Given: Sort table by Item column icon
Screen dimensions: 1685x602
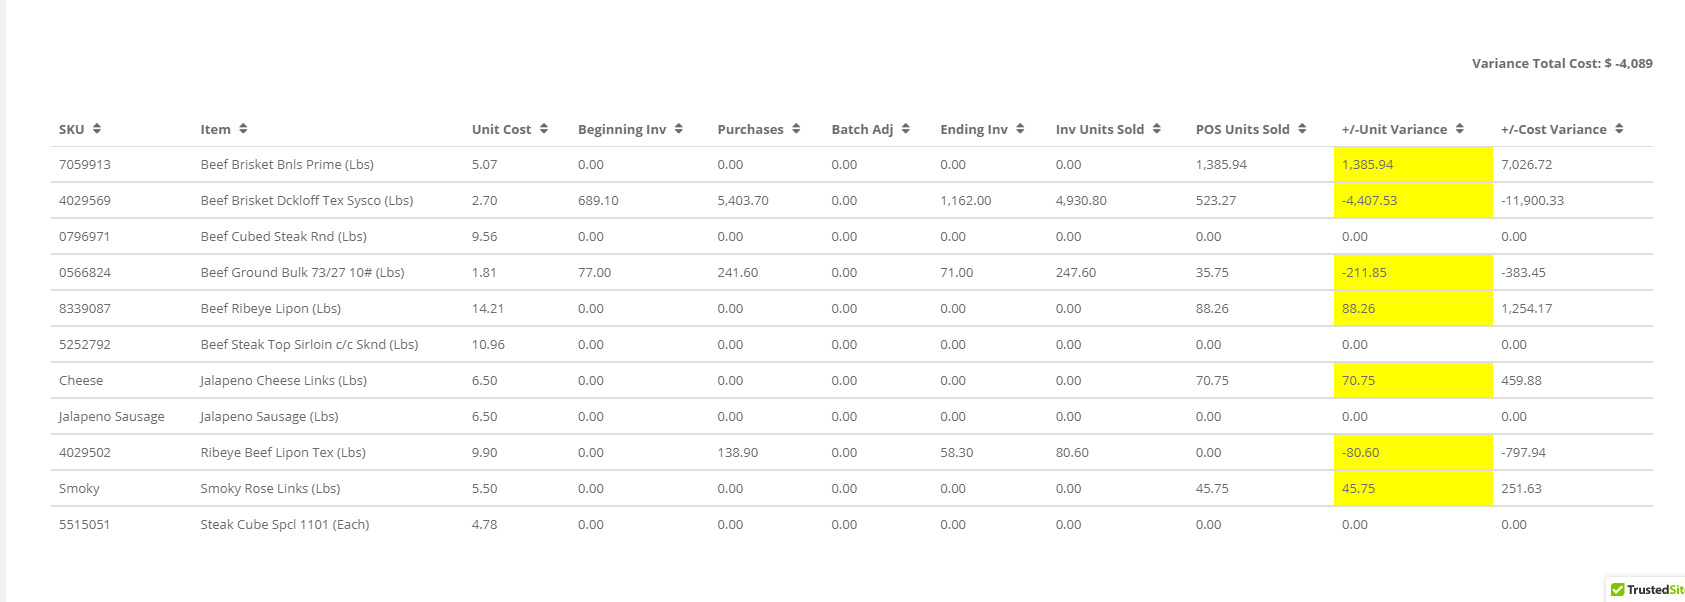Looking at the screenshot, I should click(243, 129).
